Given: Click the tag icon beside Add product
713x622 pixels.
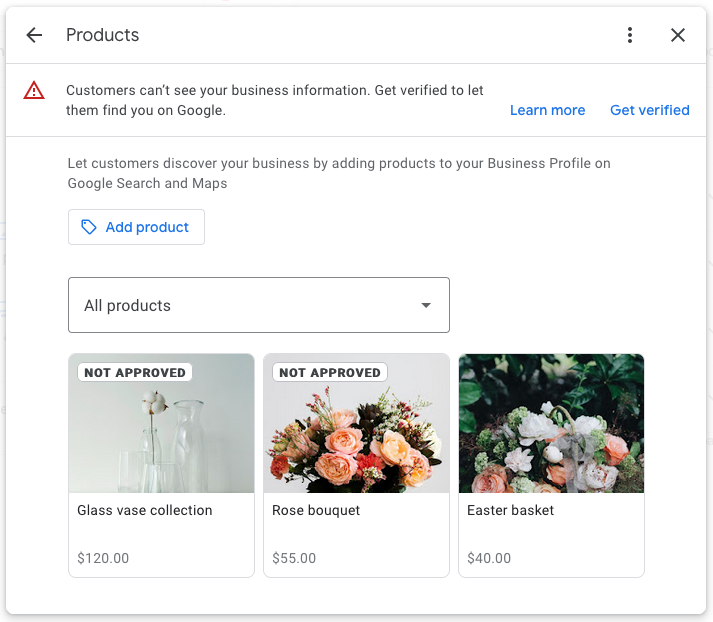Looking at the screenshot, I should click(89, 227).
